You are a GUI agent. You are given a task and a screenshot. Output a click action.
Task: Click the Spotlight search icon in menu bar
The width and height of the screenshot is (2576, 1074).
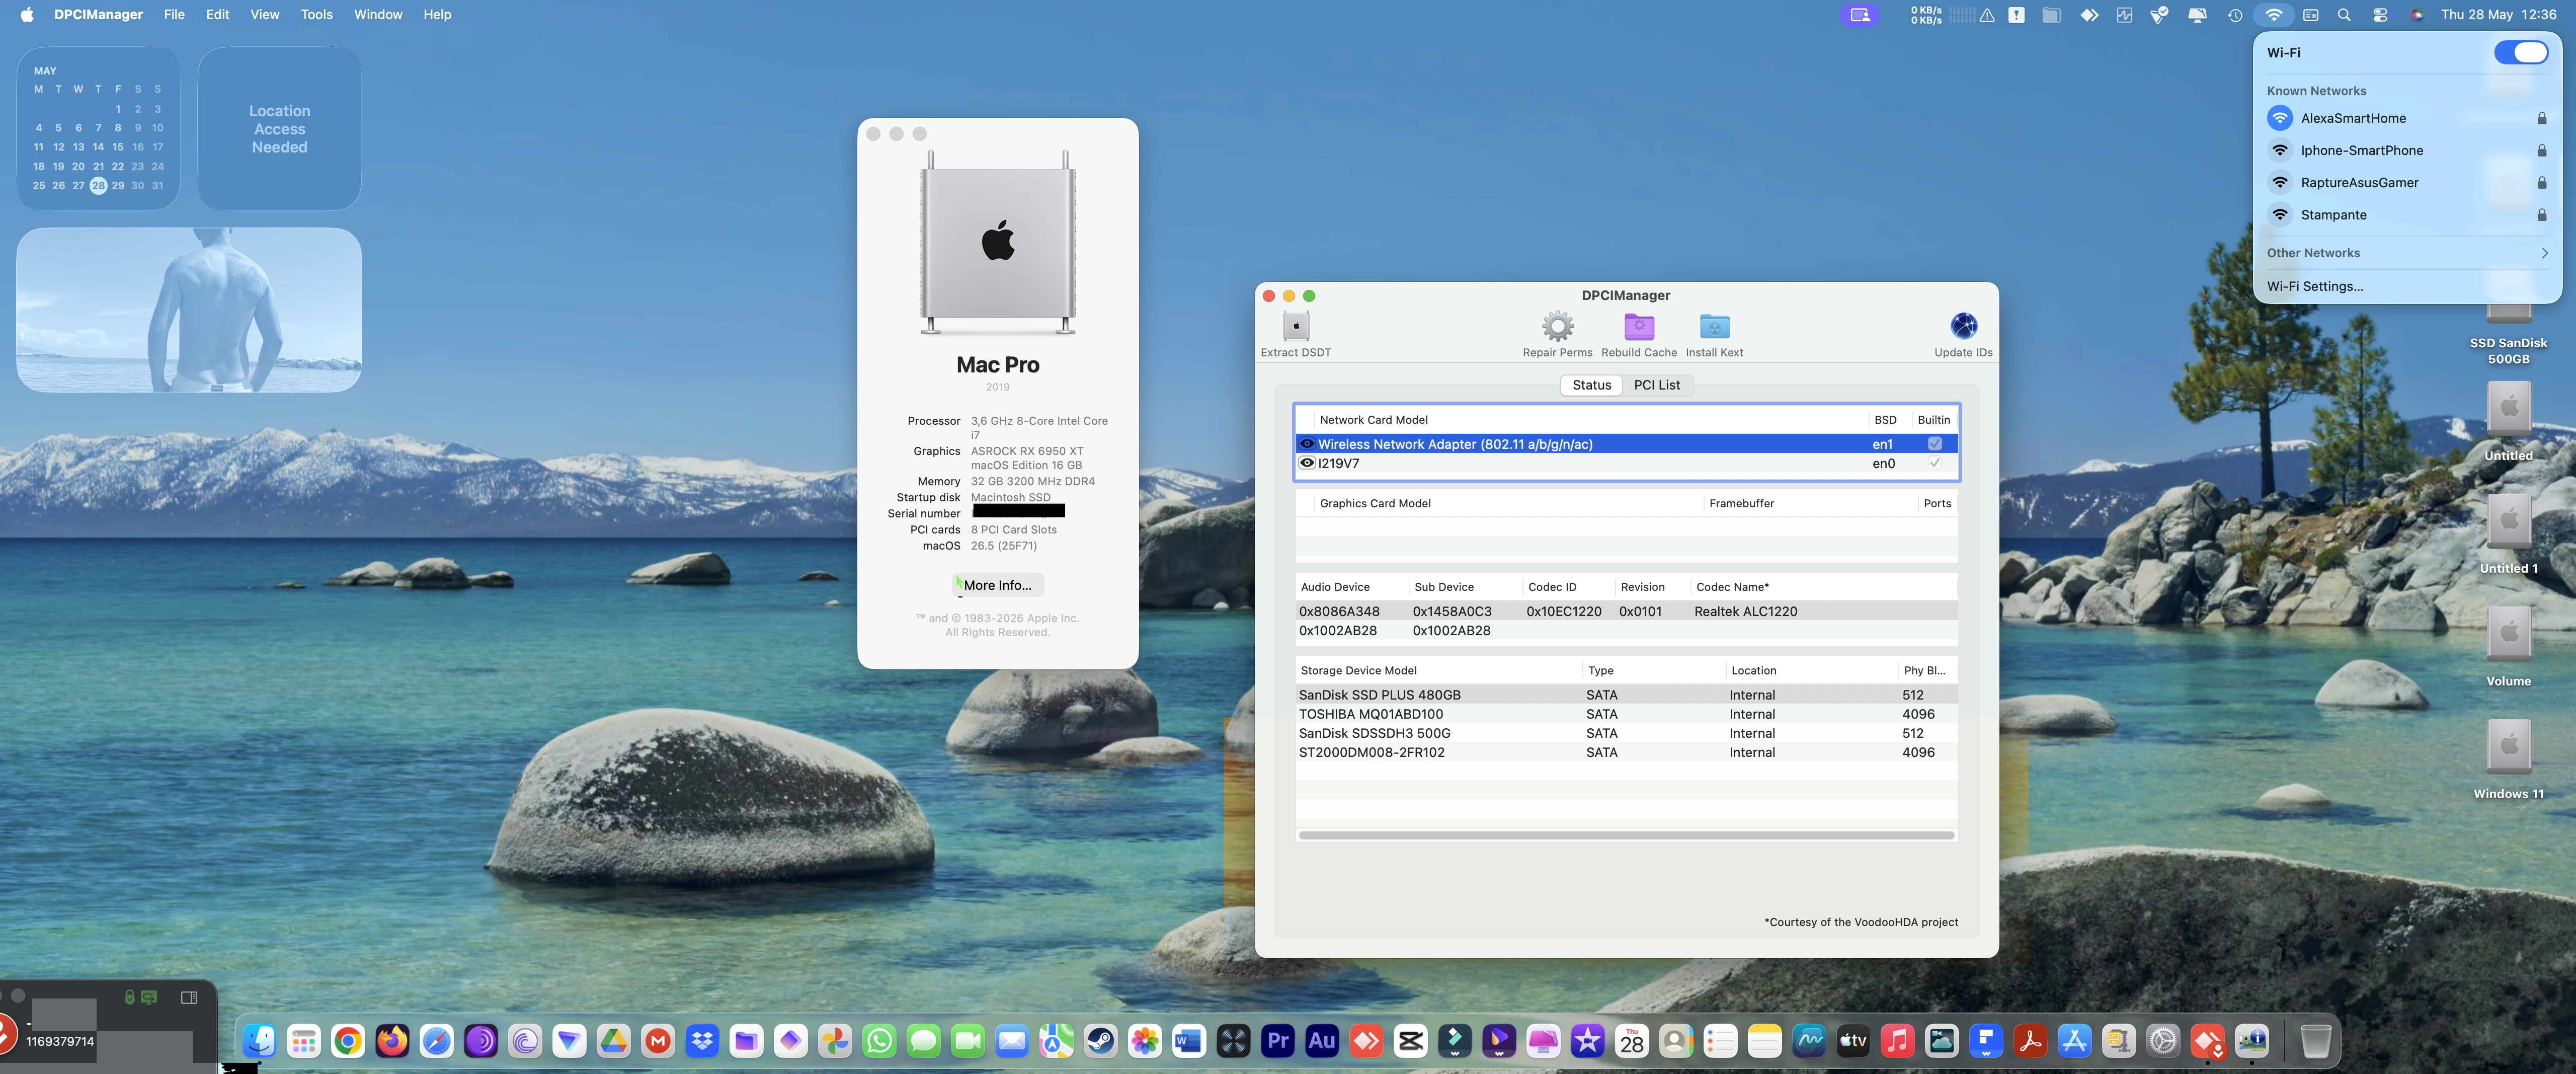pyautogui.click(x=2344, y=14)
